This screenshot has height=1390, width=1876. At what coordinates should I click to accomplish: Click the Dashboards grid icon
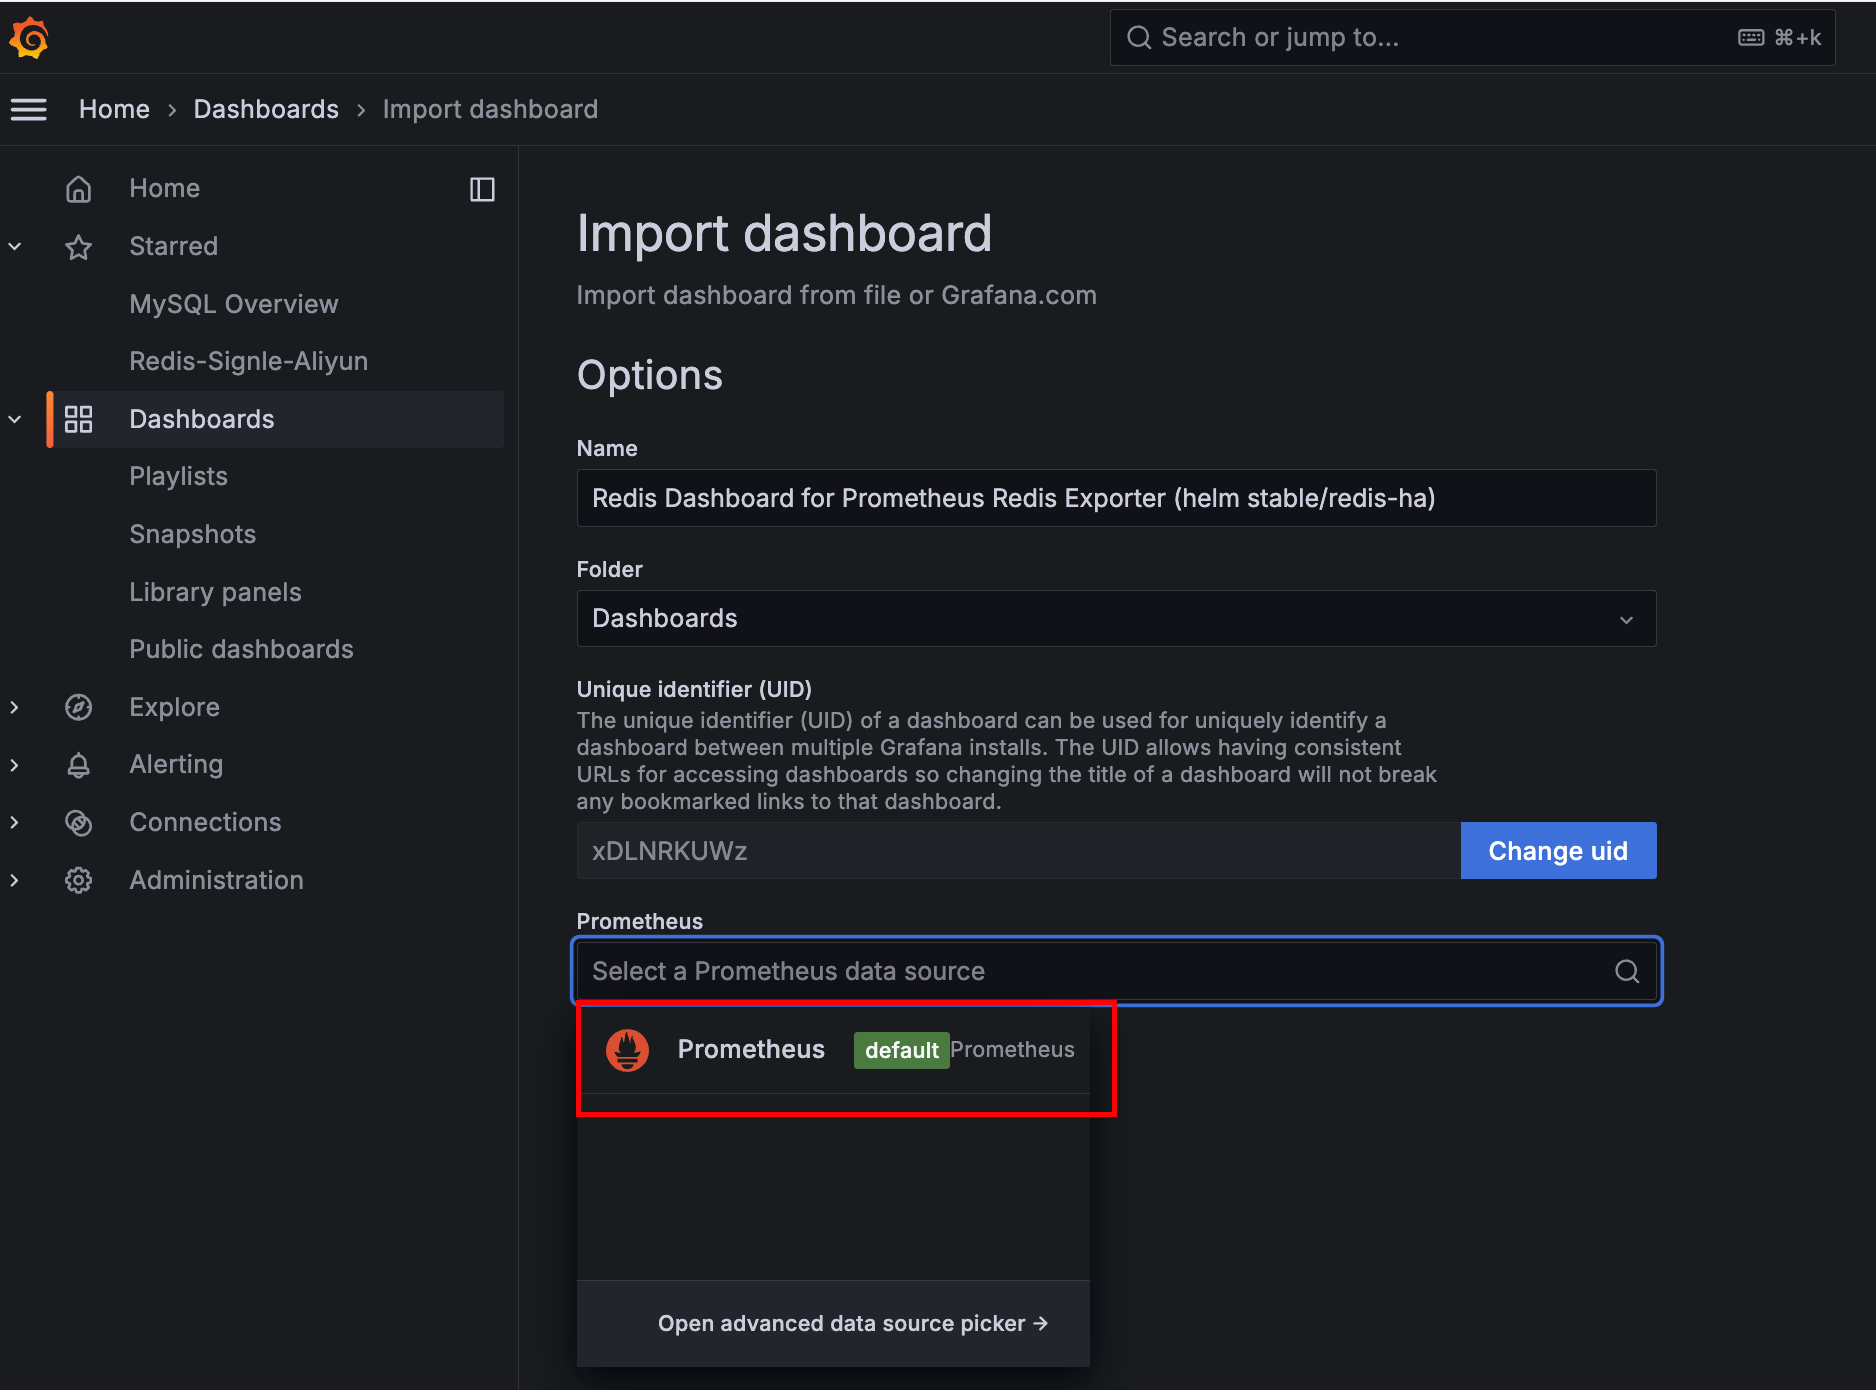tap(79, 419)
